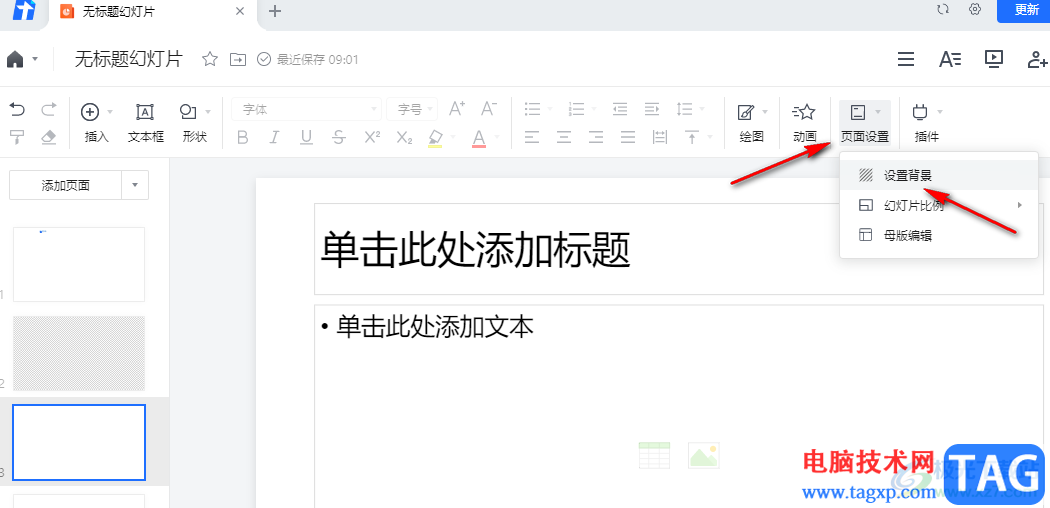Click the document title 无标题幻灯片

click(x=128, y=59)
